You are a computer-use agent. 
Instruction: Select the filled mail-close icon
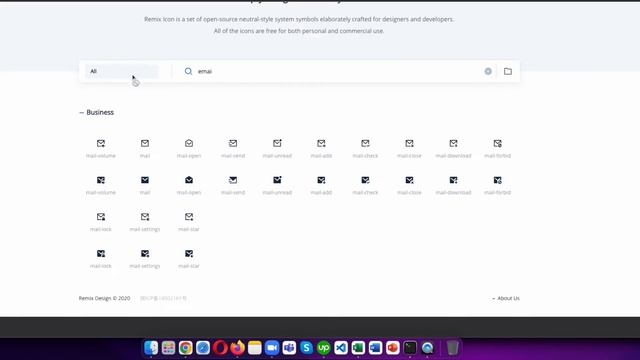tap(409, 180)
